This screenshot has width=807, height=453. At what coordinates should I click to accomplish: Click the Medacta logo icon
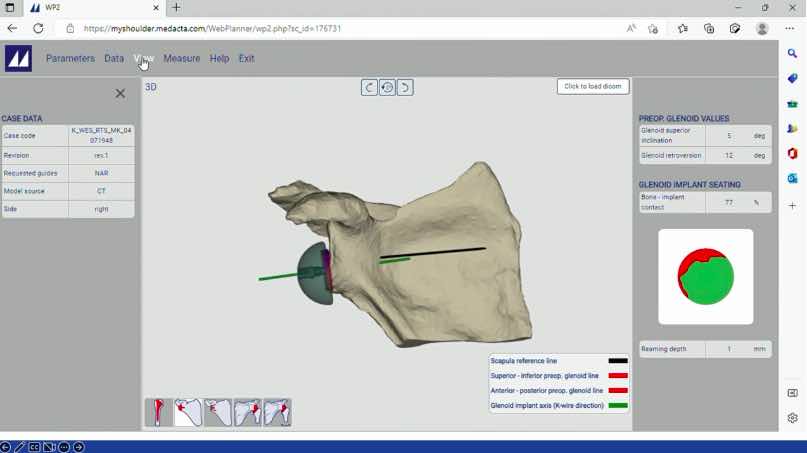(18, 59)
